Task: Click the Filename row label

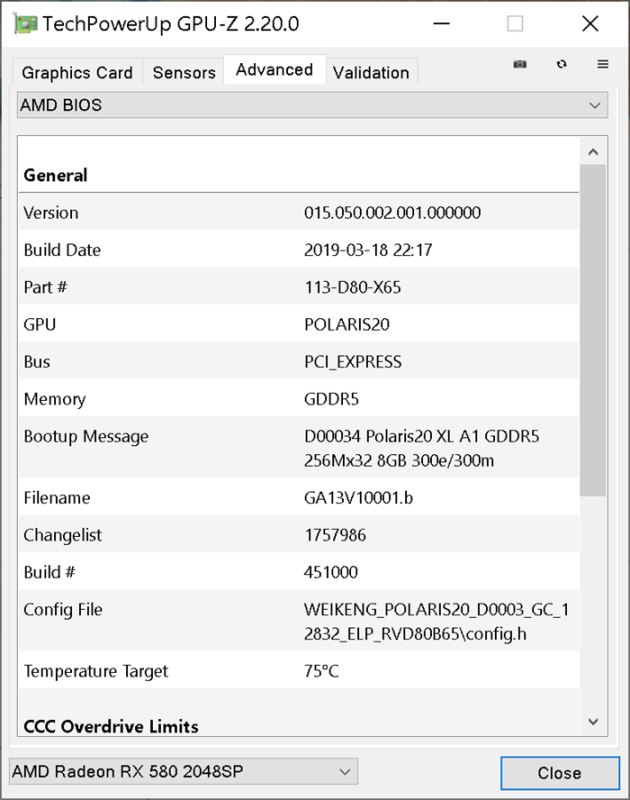Action: click(57, 497)
